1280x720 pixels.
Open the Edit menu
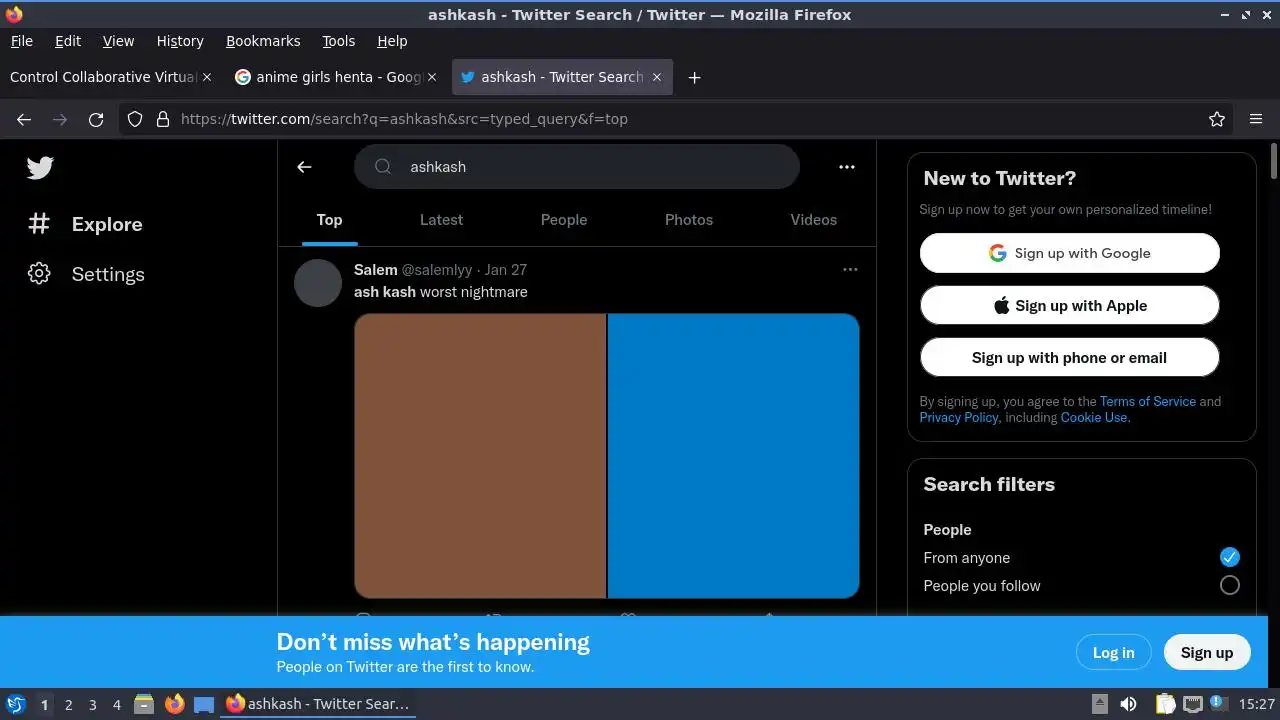coord(68,41)
